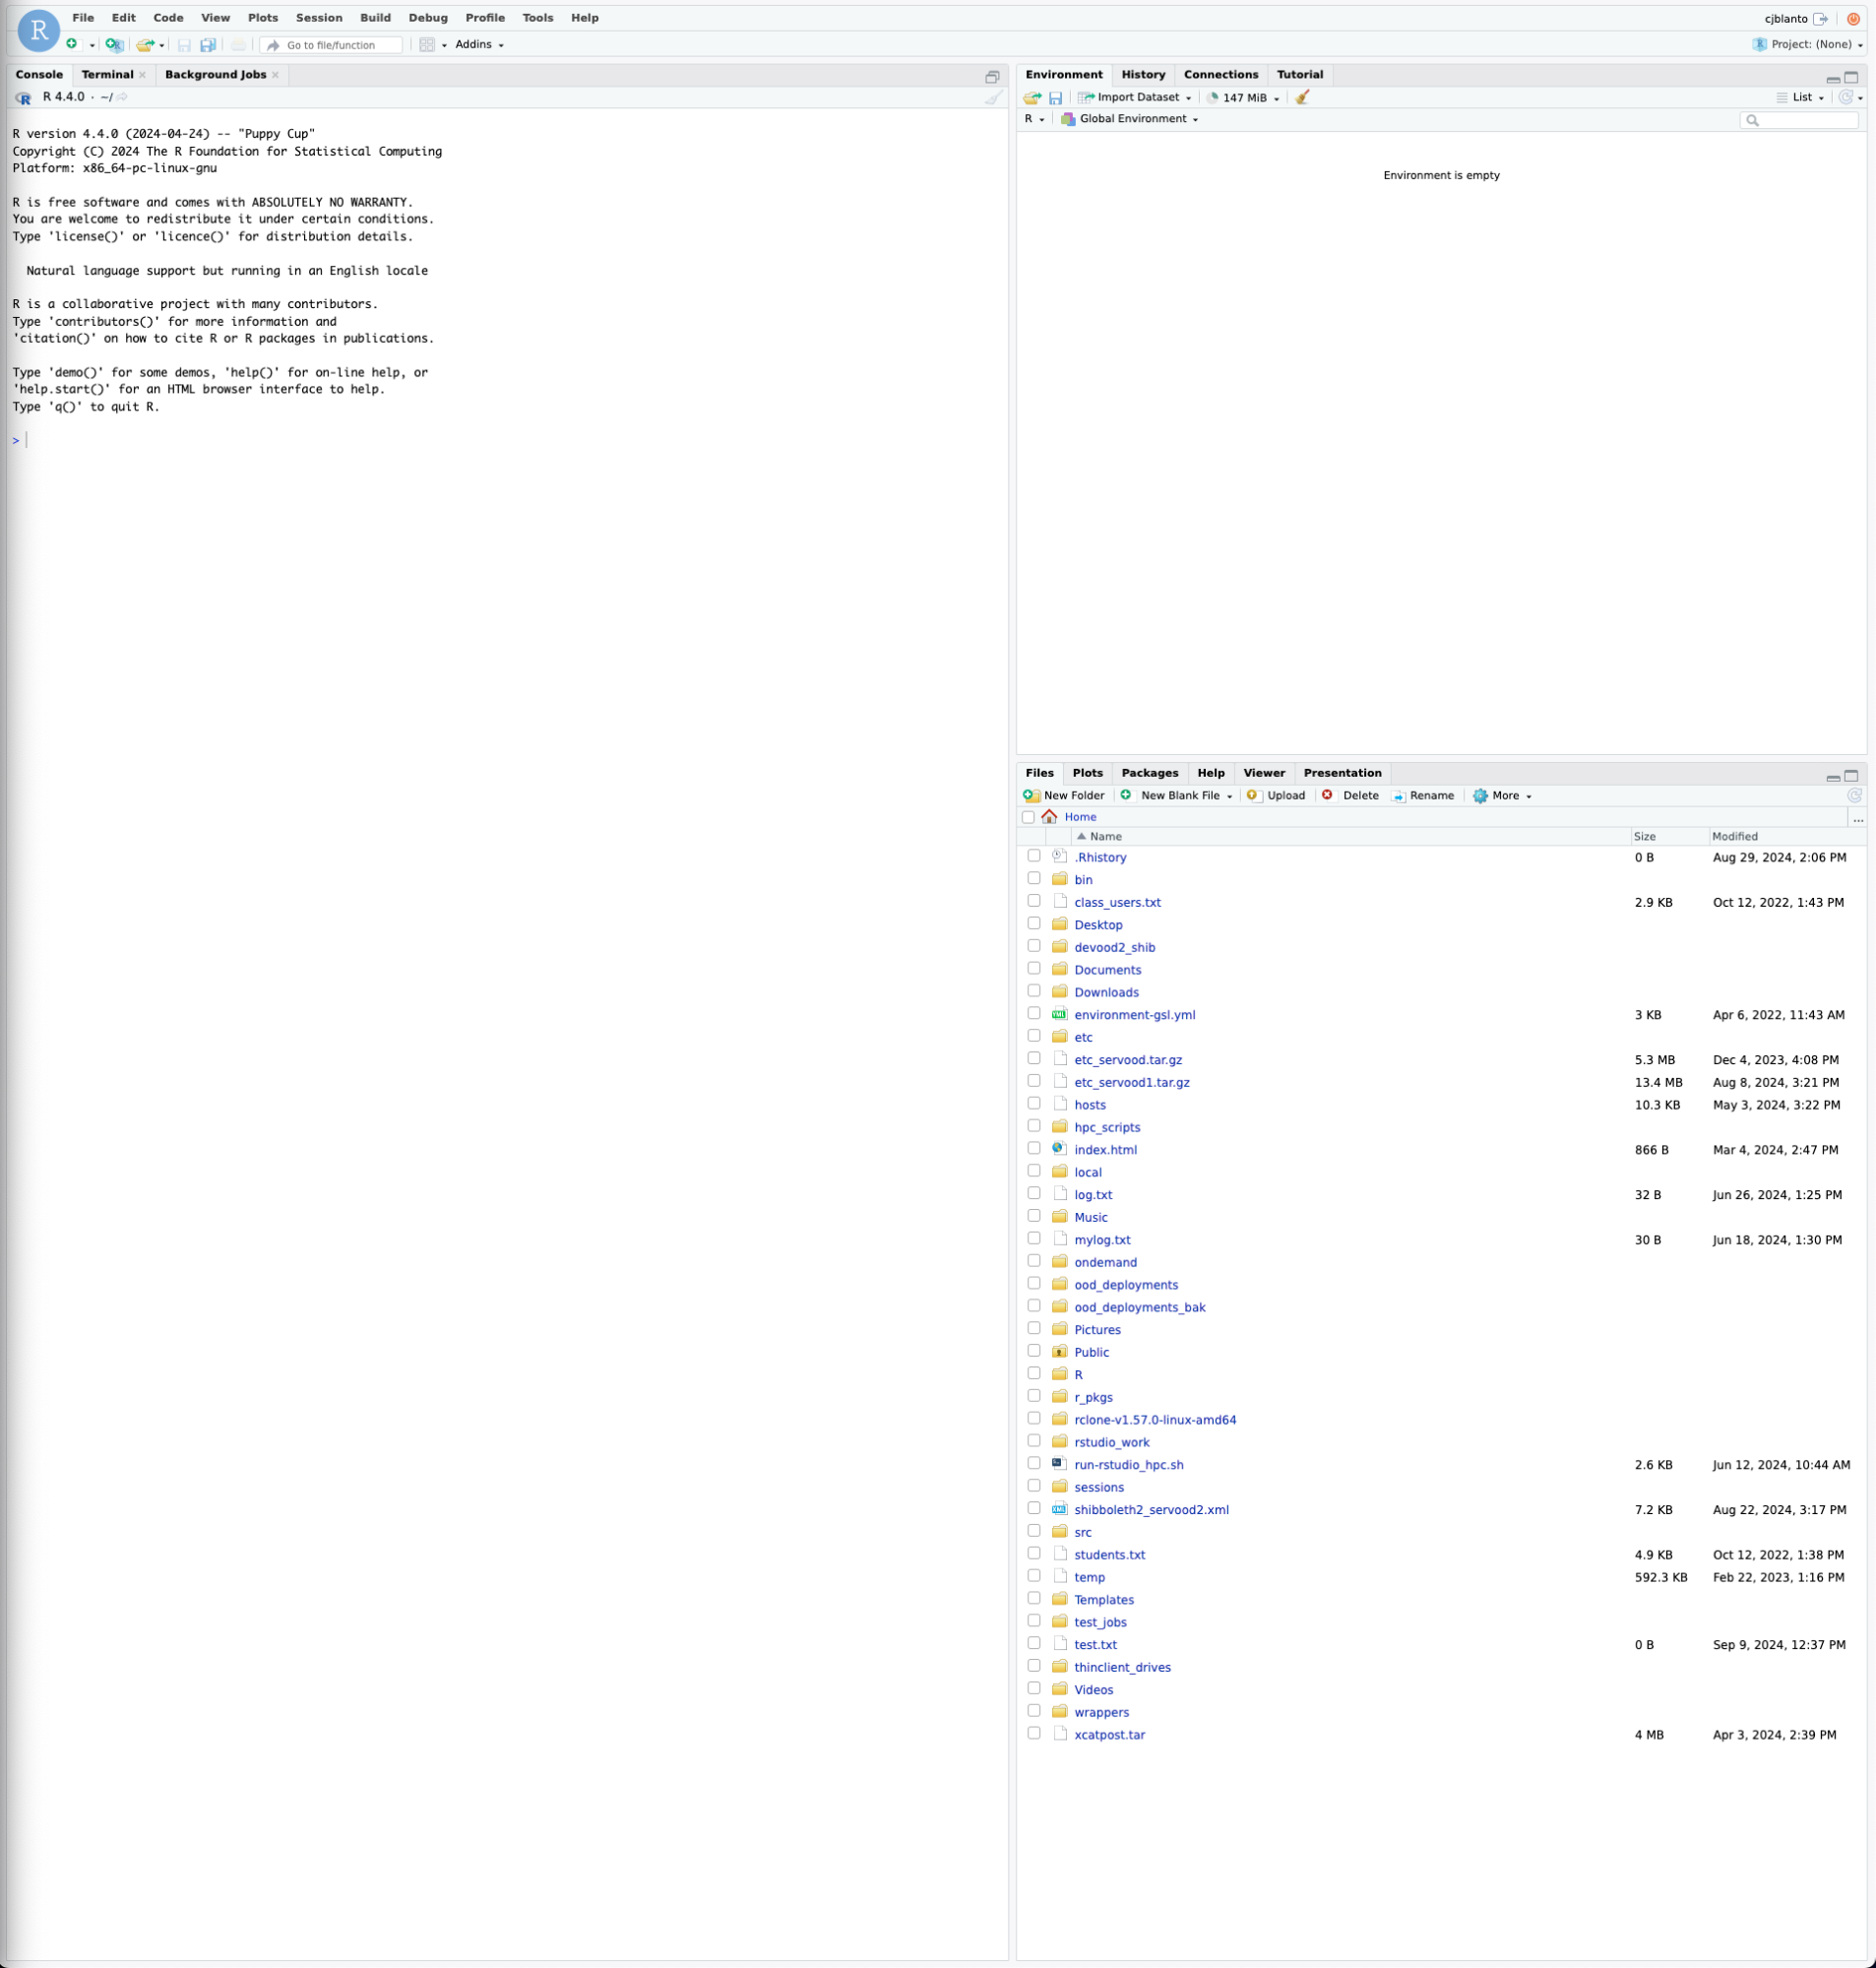Open the New Blank File dropdown
The height and width of the screenshot is (1968, 1876).
click(1176, 796)
